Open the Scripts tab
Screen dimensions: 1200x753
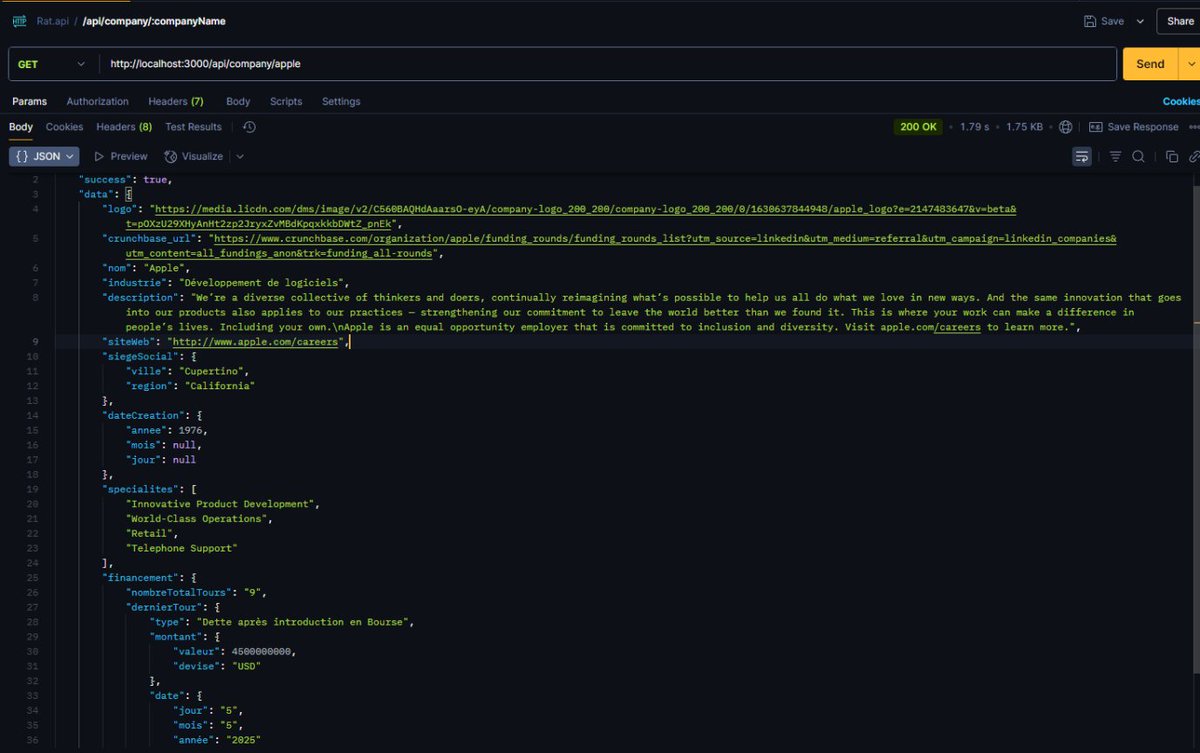click(286, 101)
